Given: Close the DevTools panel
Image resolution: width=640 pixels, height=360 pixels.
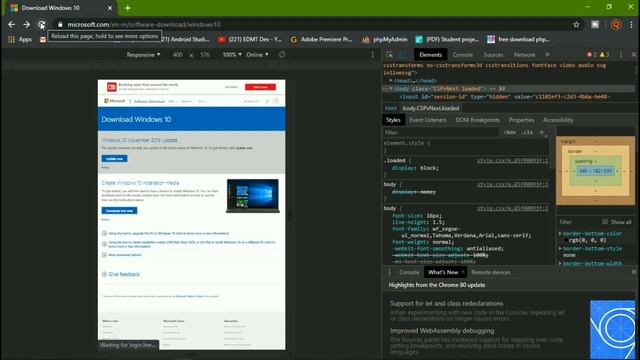Looking at the screenshot, I should pos(634,55).
